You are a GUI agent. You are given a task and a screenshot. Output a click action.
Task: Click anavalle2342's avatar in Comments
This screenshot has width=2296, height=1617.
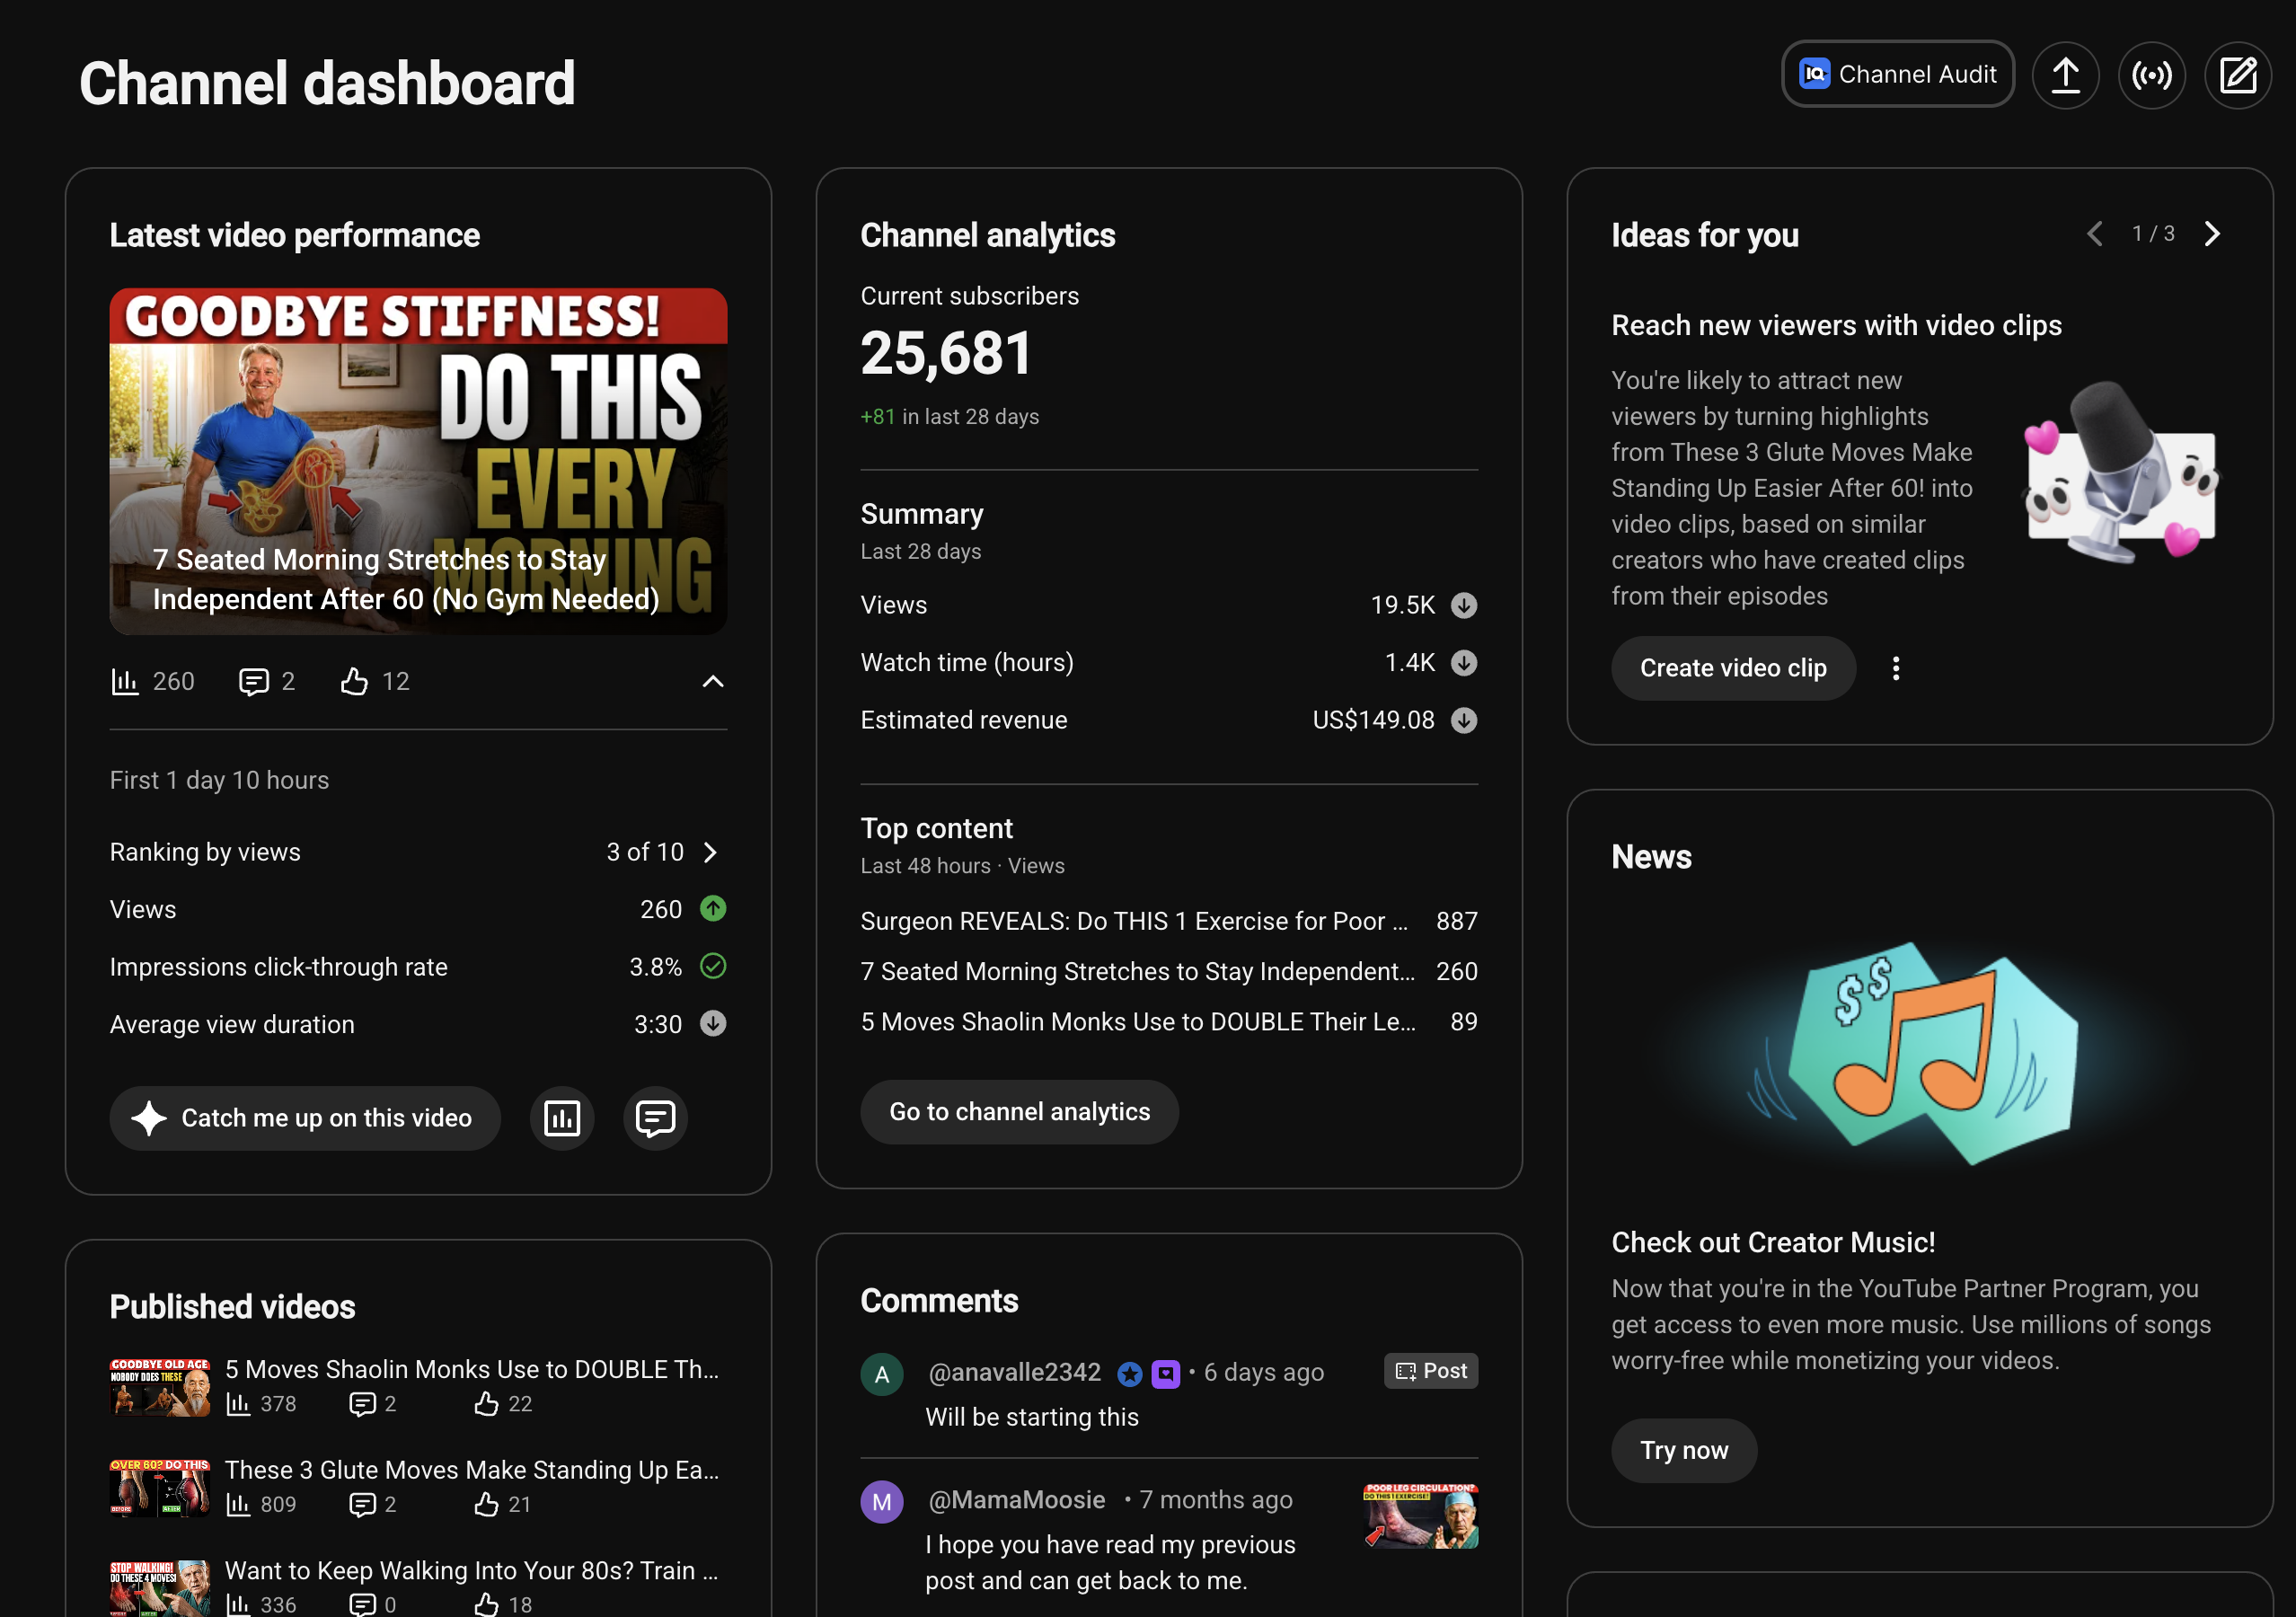(x=882, y=1374)
